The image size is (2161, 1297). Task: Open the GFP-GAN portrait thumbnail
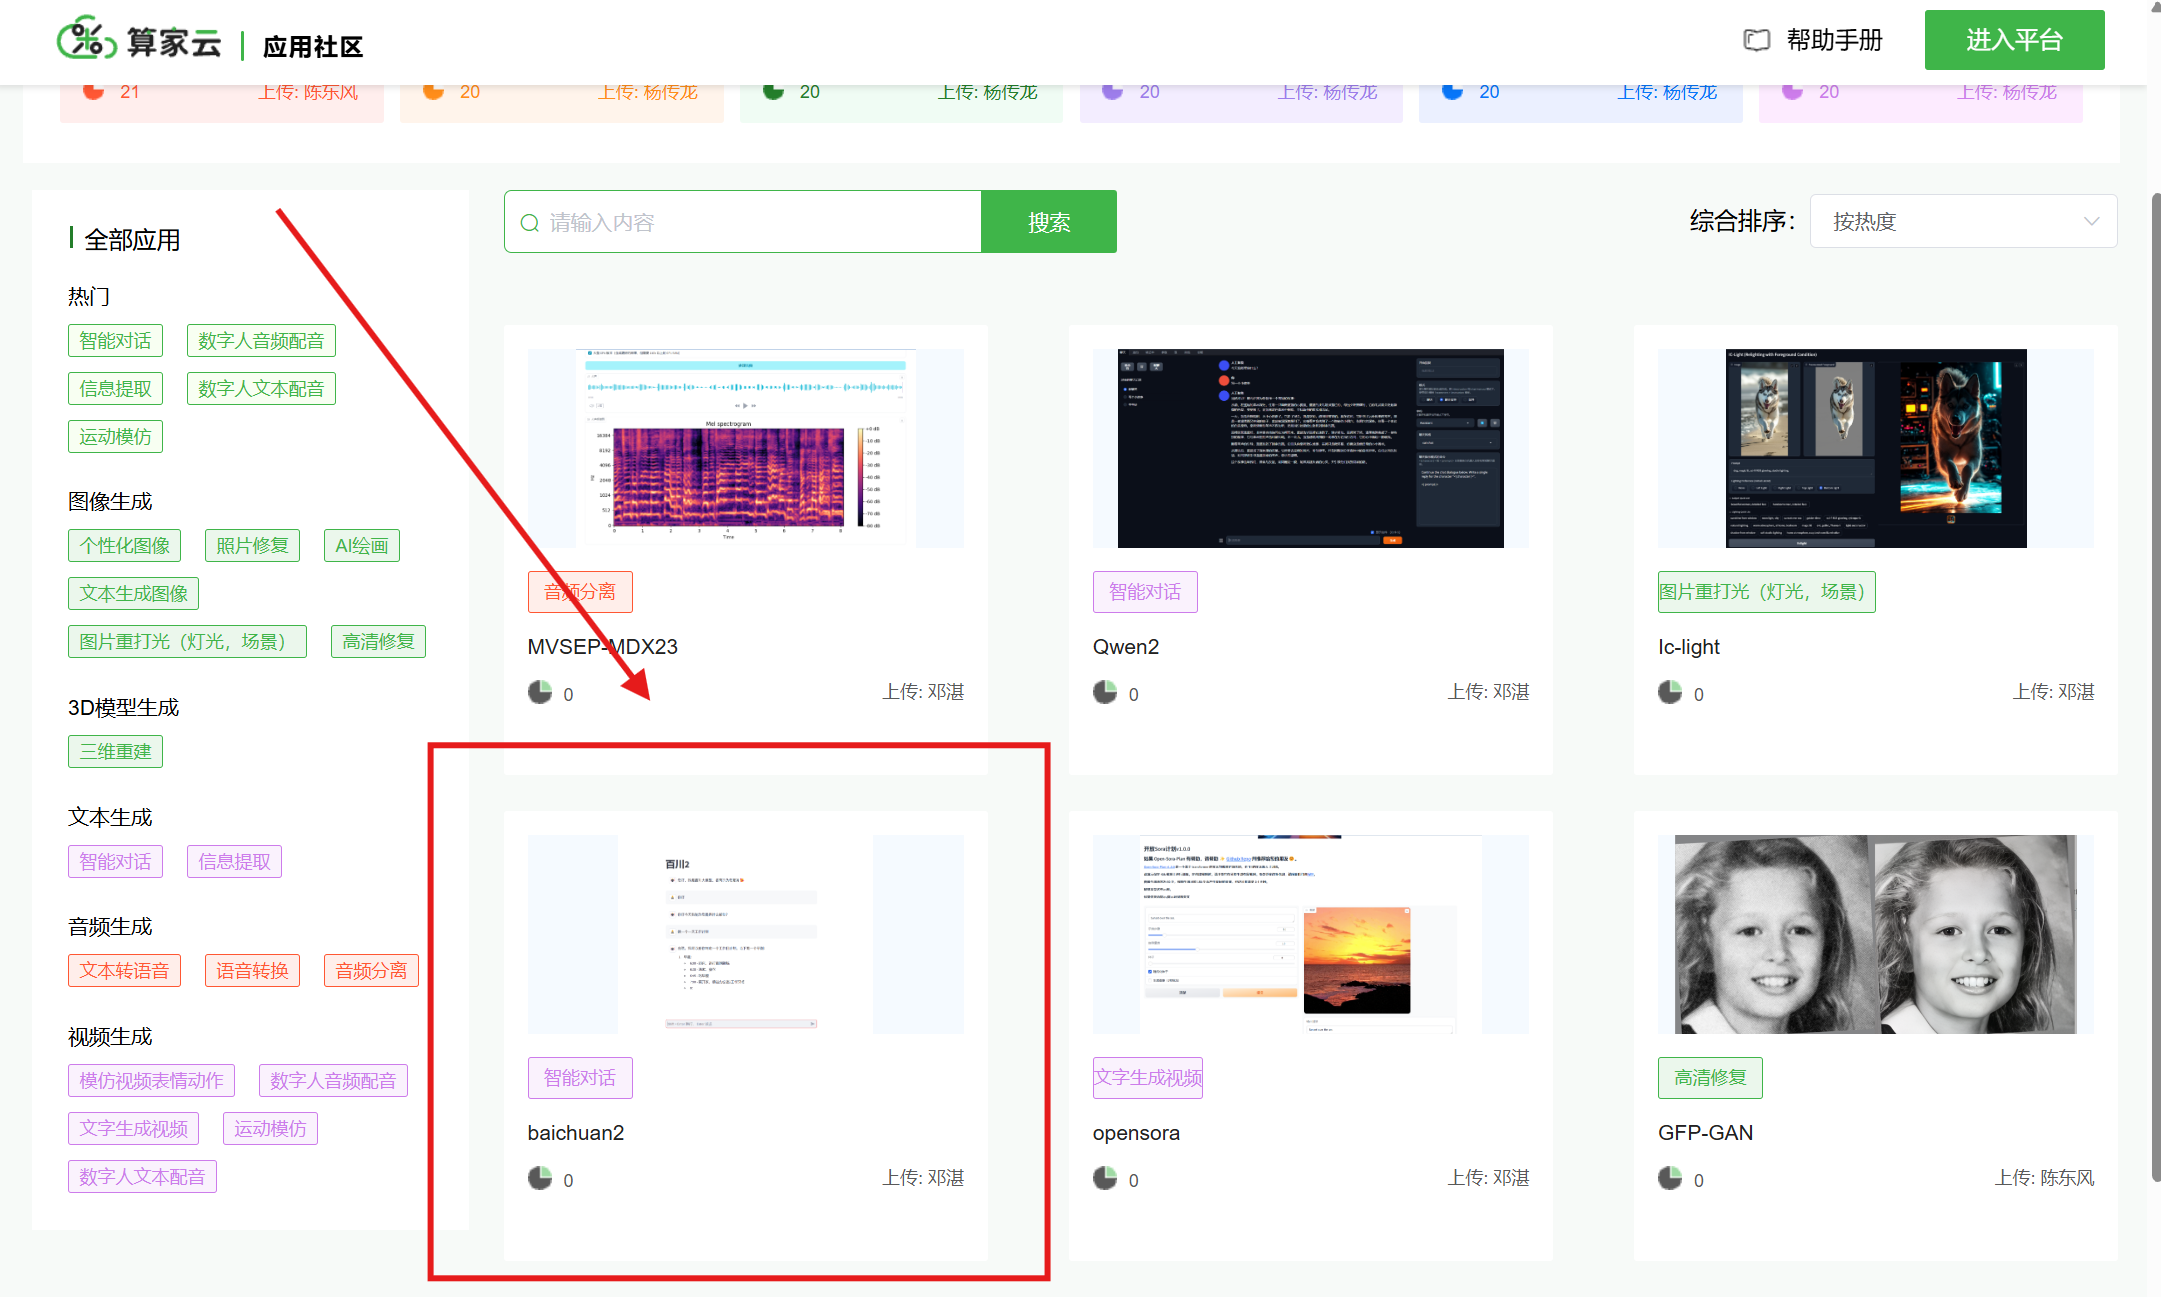tap(1876, 934)
